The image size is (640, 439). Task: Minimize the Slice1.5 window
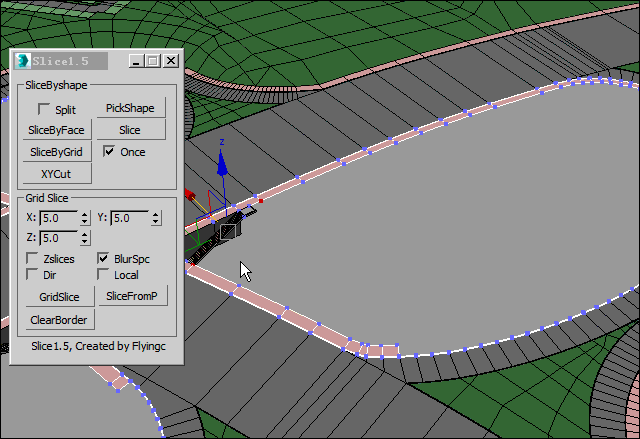point(136,61)
